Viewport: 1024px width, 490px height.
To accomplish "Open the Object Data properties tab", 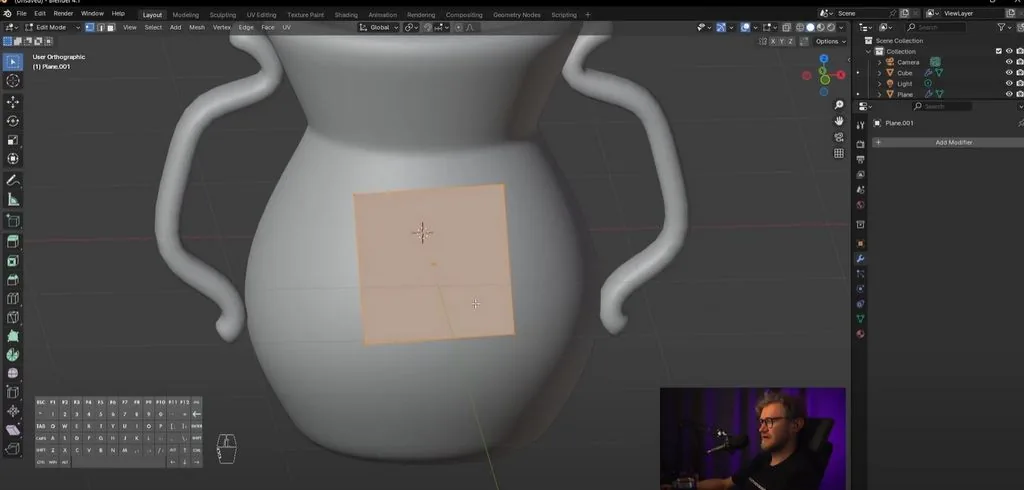I will coord(860,319).
